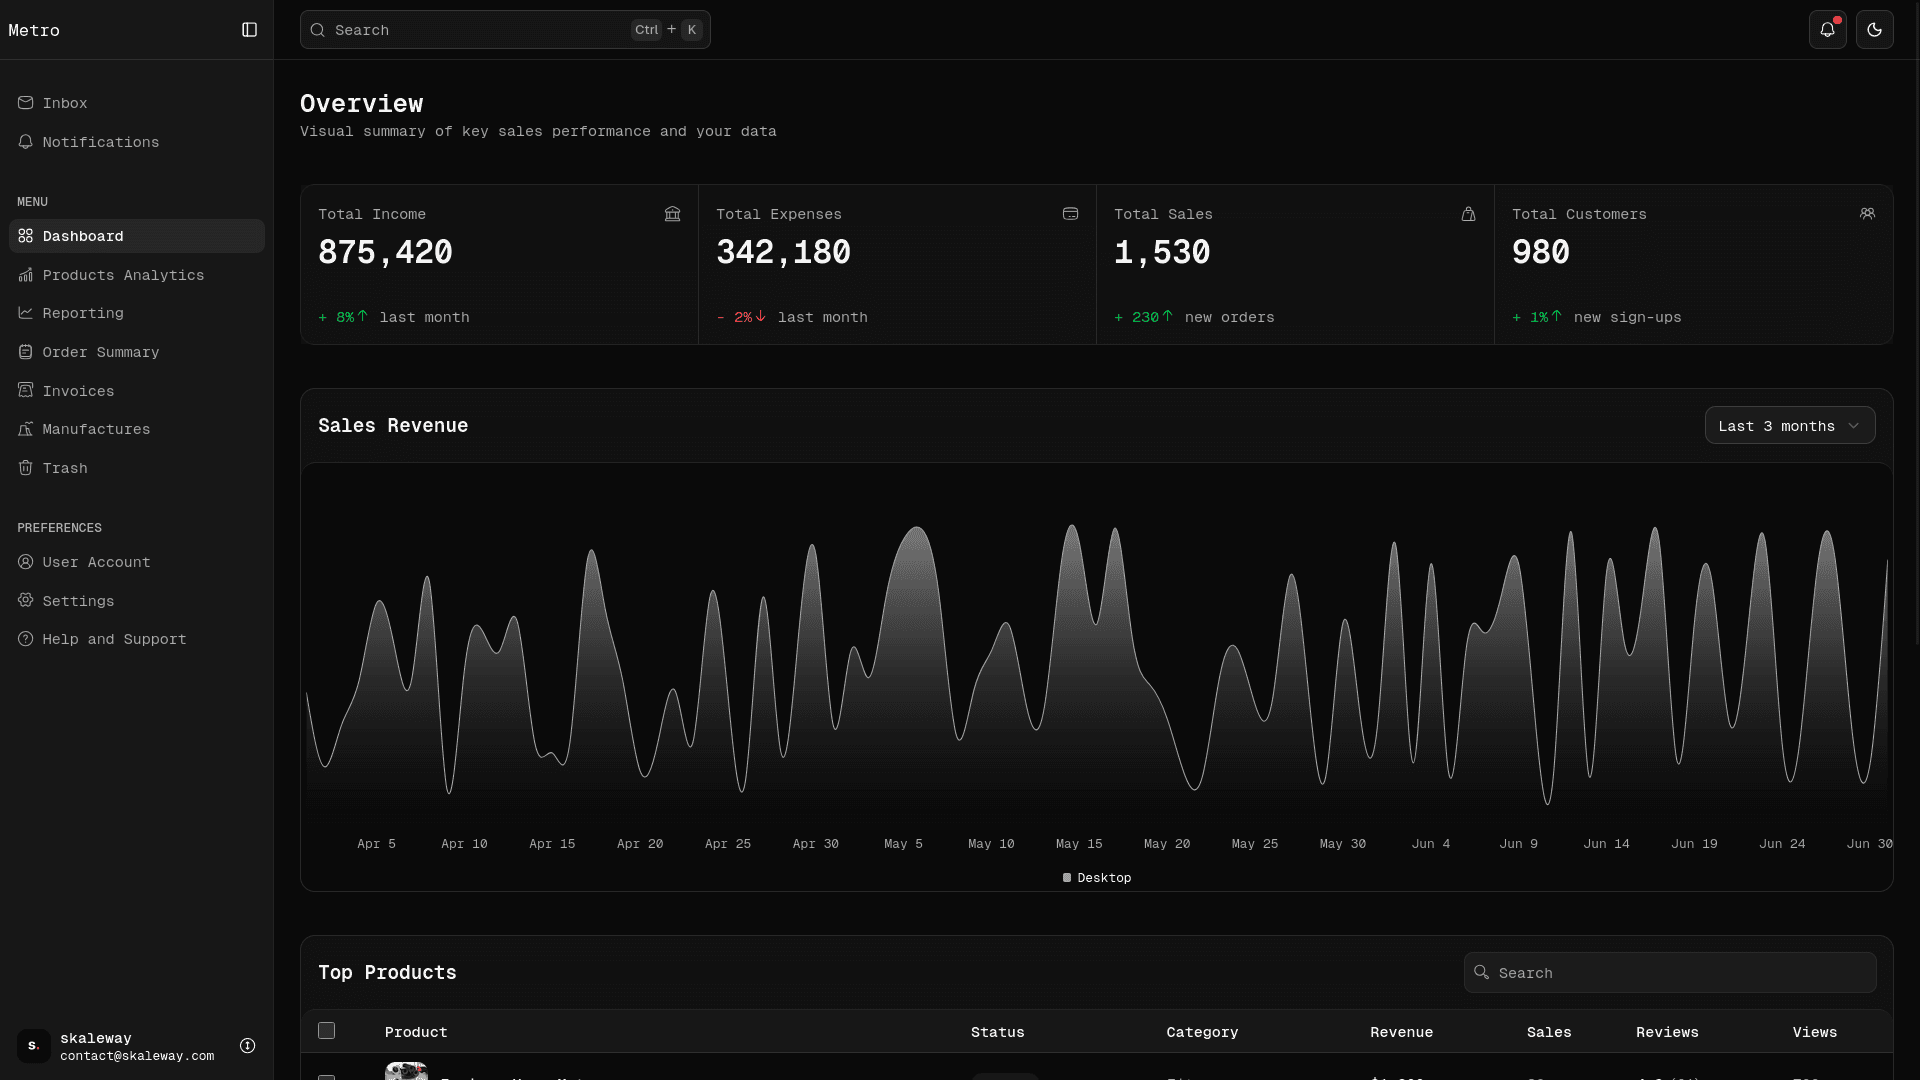1920x1080 pixels.
Task: Open Products Analytics menu item
Action: click(123, 275)
